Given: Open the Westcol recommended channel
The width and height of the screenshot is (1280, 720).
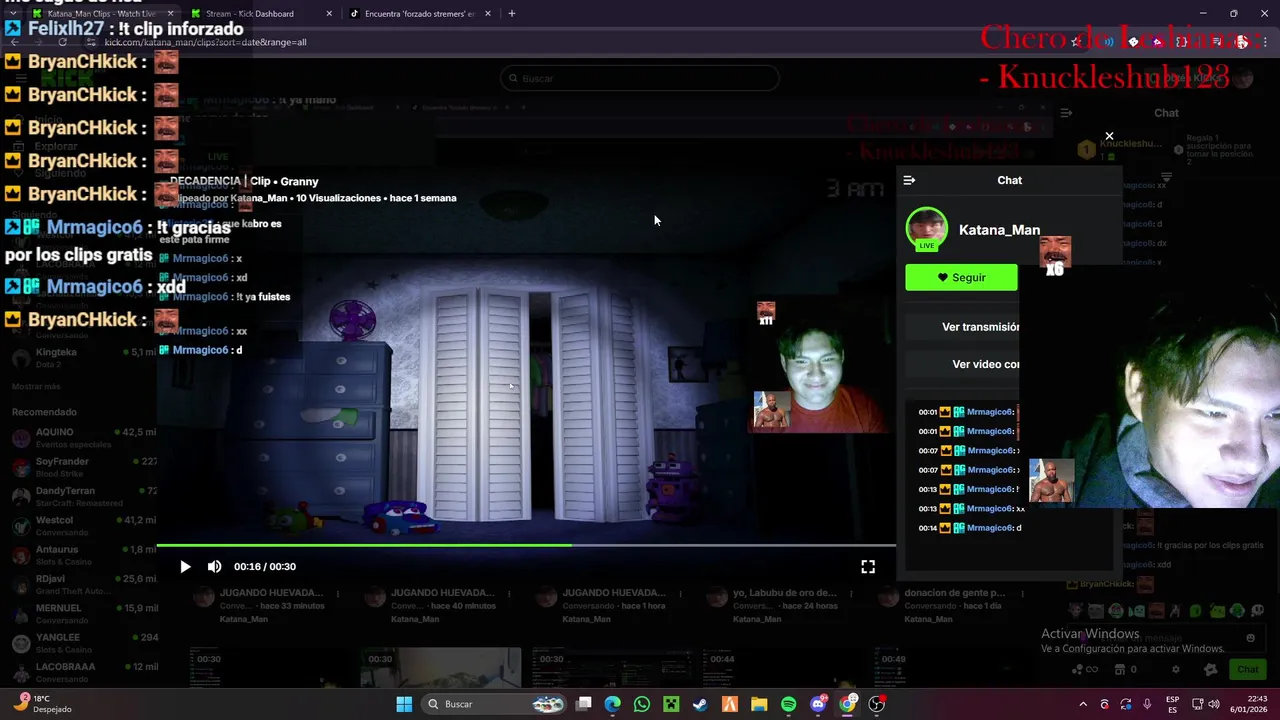Looking at the screenshot, I should (x=84, y=525).
